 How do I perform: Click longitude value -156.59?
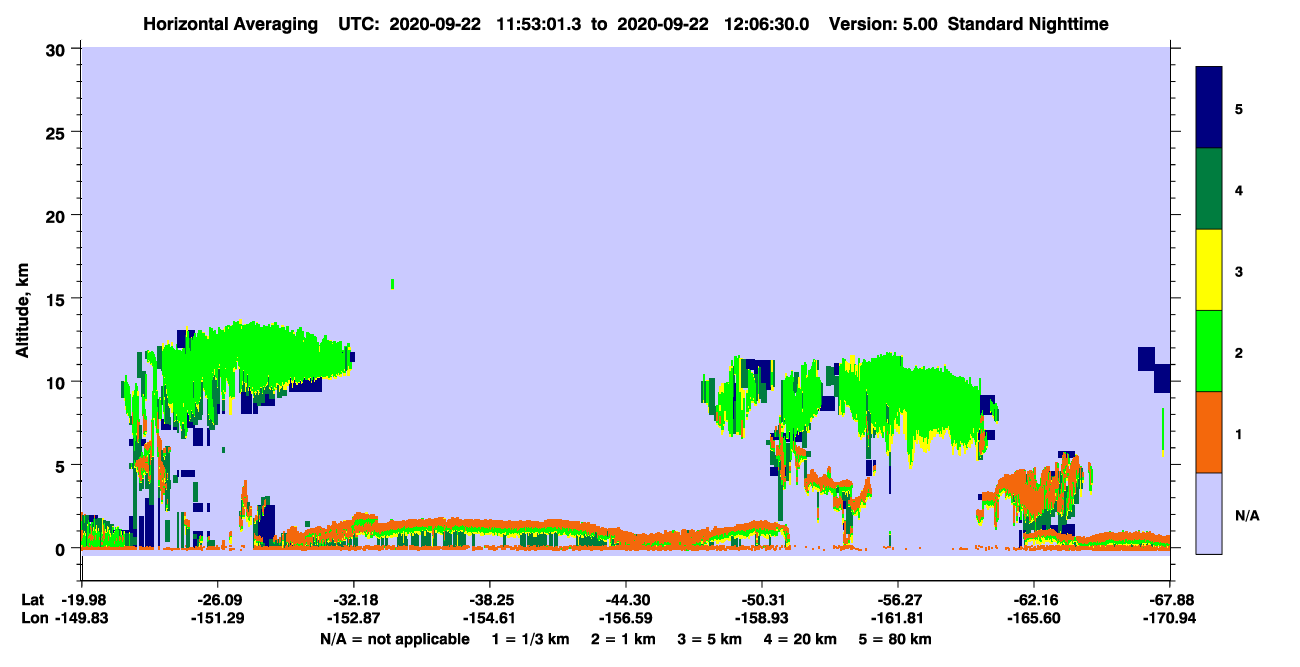click(x=626, y=619)
